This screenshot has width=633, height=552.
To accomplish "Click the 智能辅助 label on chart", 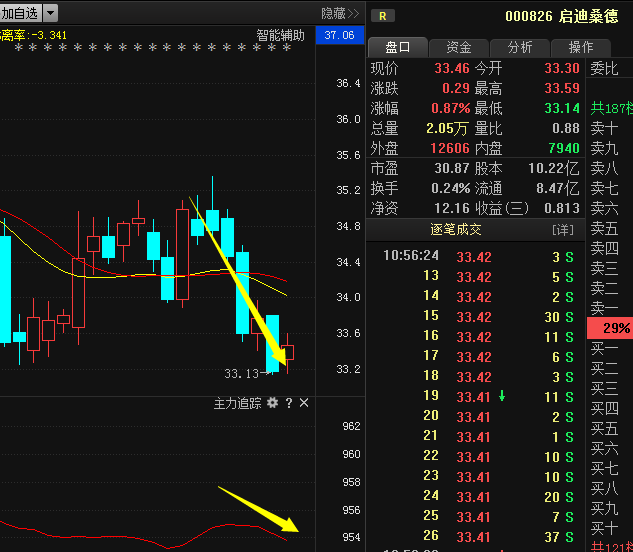I will tap(281, 36).
